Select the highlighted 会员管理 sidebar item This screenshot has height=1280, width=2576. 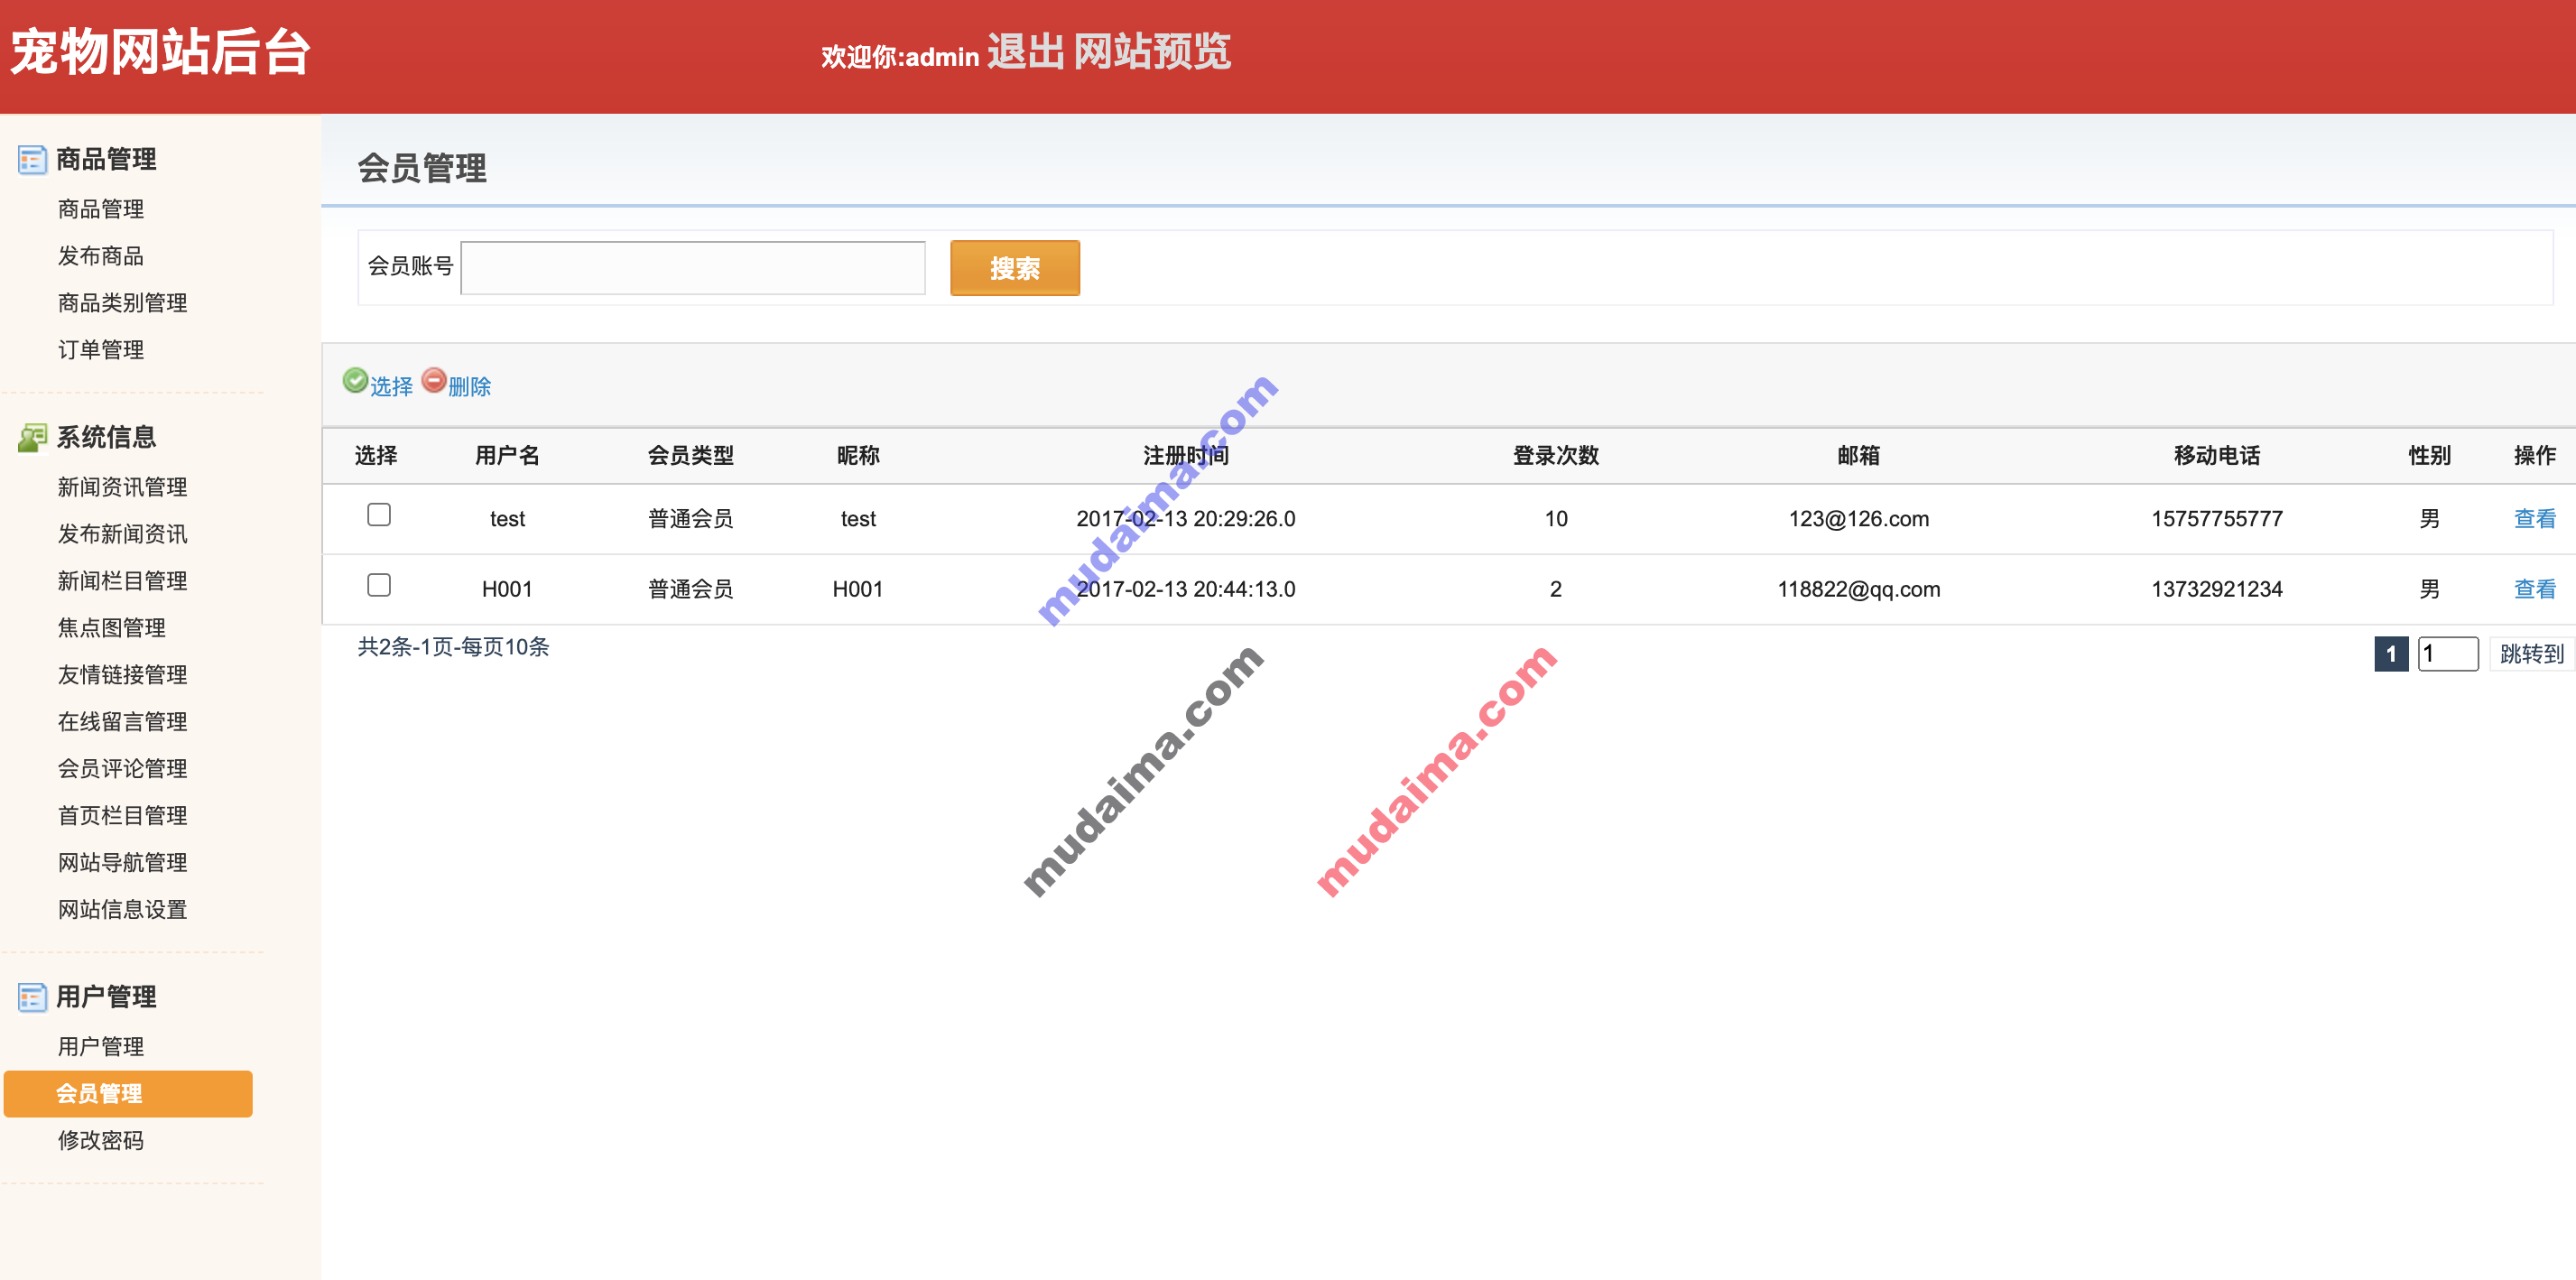click(x=128, y=1094)
